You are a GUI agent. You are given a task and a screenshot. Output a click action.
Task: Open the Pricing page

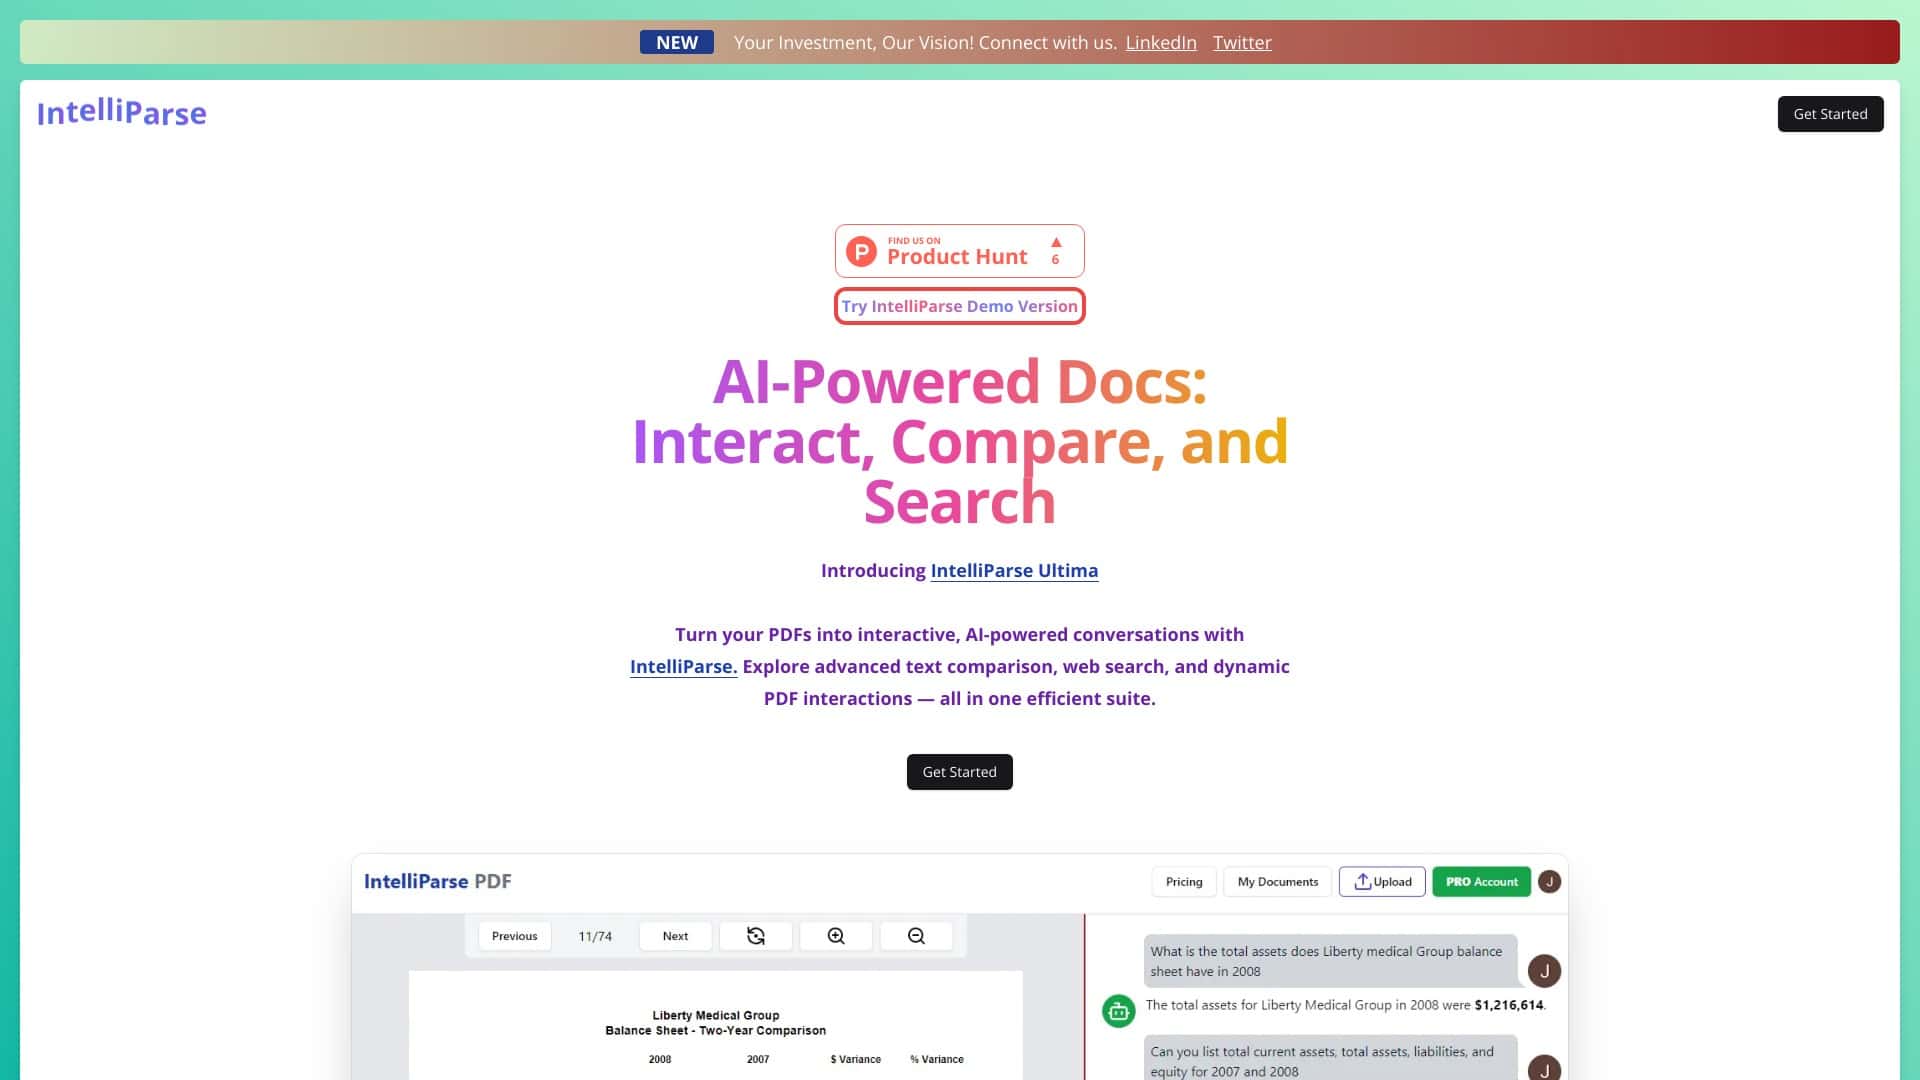(1183, 882)
